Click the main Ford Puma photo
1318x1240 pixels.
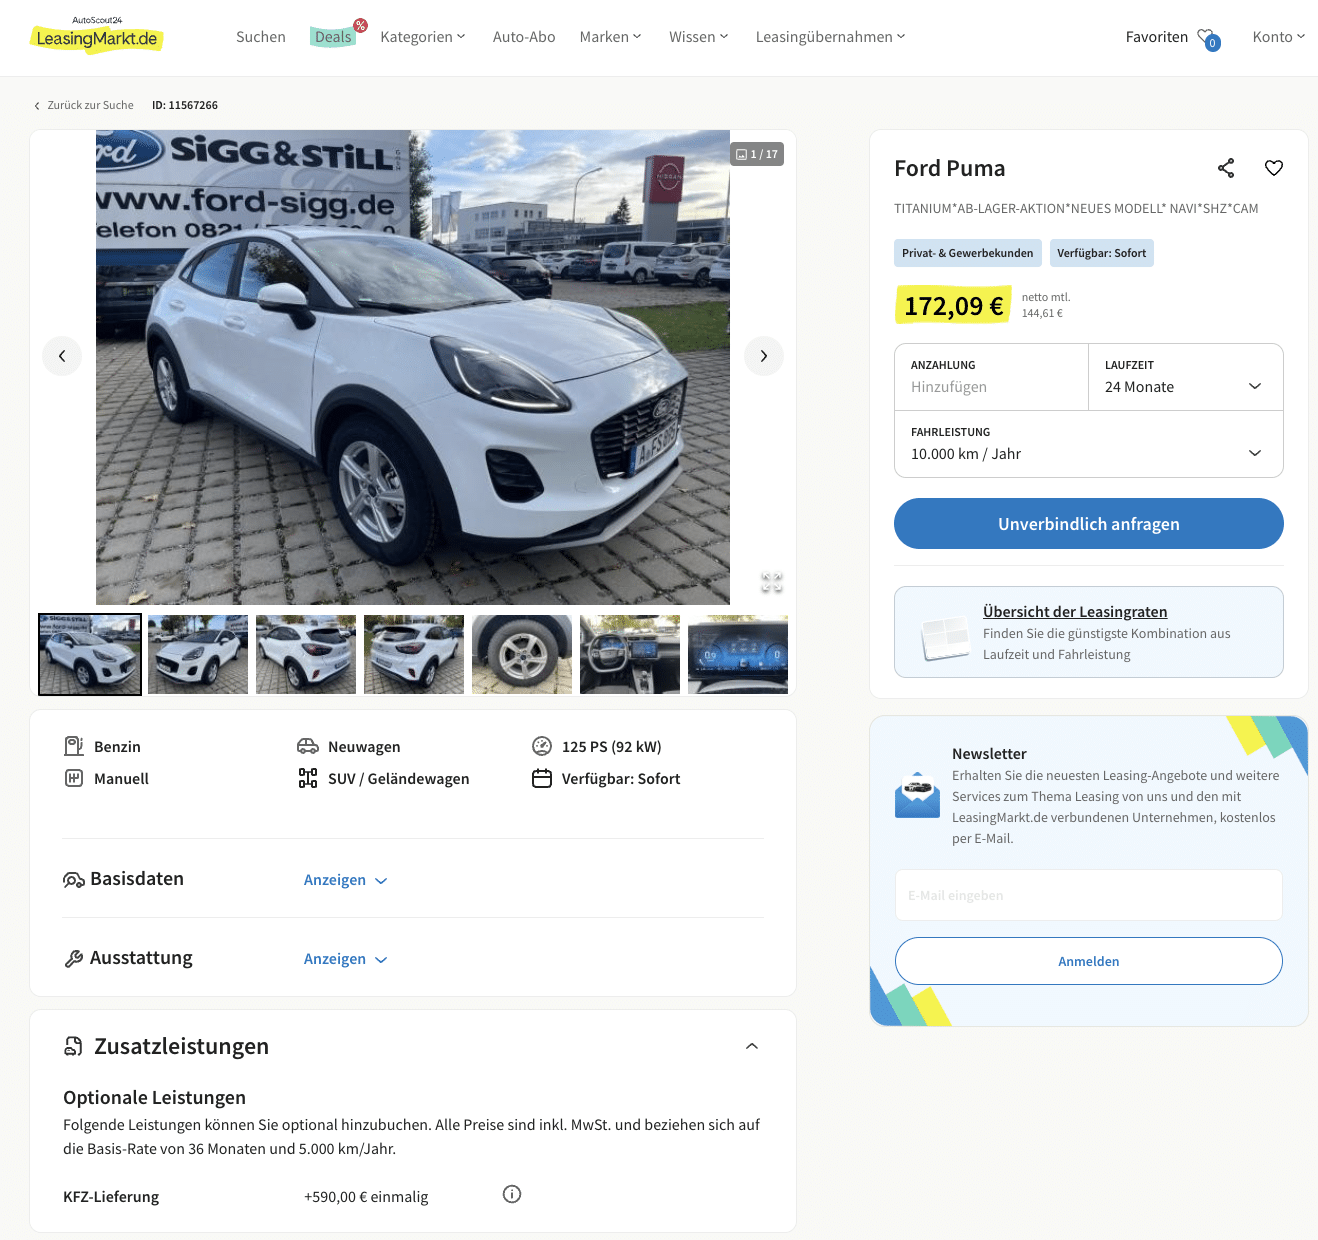tap(413, 367)
